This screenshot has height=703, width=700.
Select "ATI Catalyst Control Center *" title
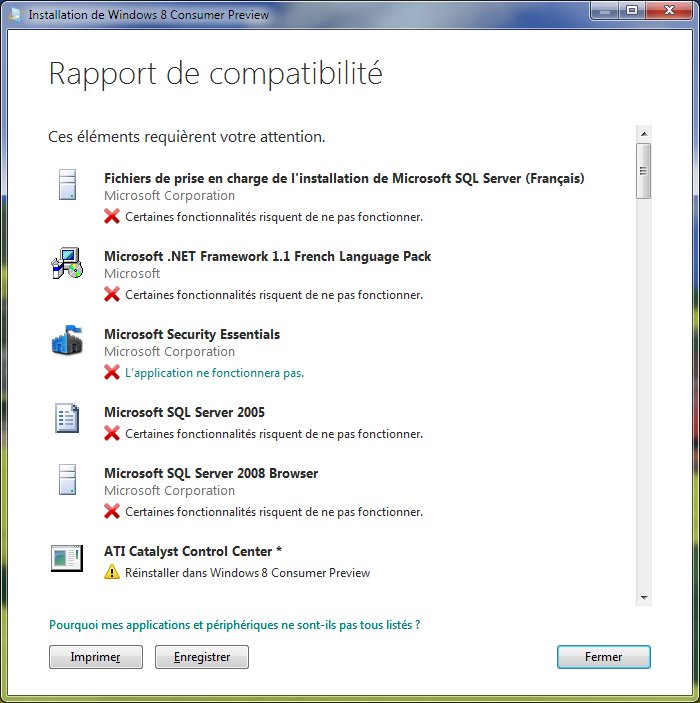193,551
